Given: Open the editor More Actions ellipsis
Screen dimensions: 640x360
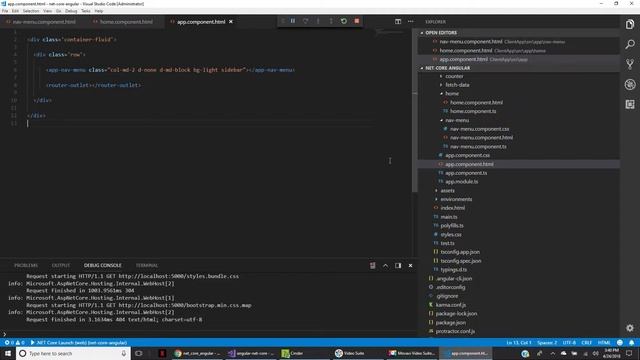Looking at the screenshot, I should 411,21.
